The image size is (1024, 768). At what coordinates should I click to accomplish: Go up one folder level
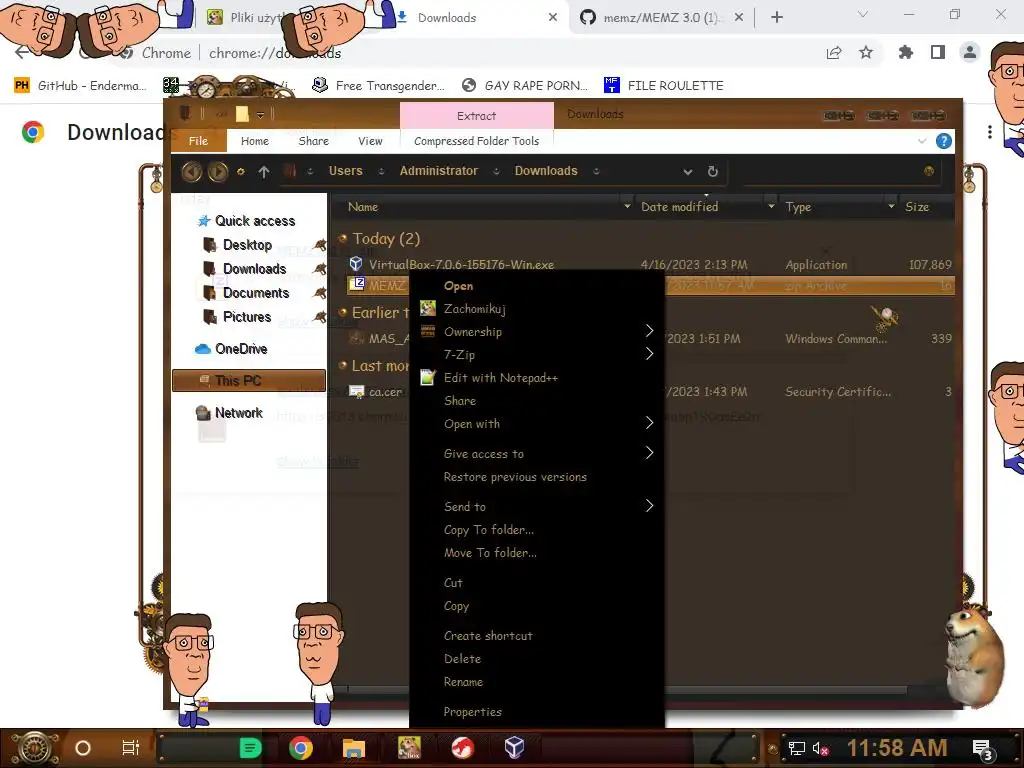[x=264, y=171]
